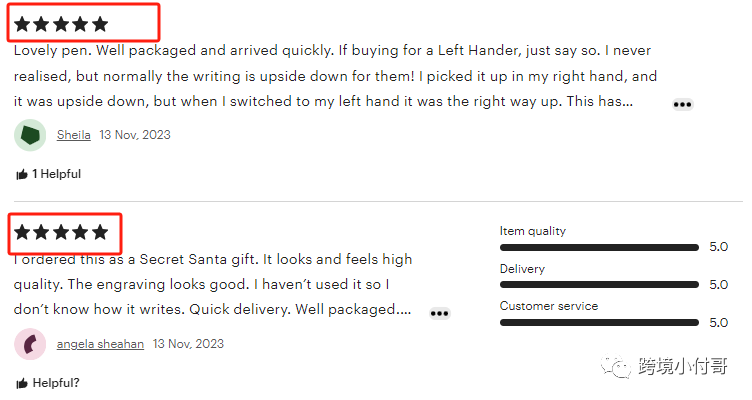
Task: Click the Helpful? button on angela's review
Action: coord(47,383)
